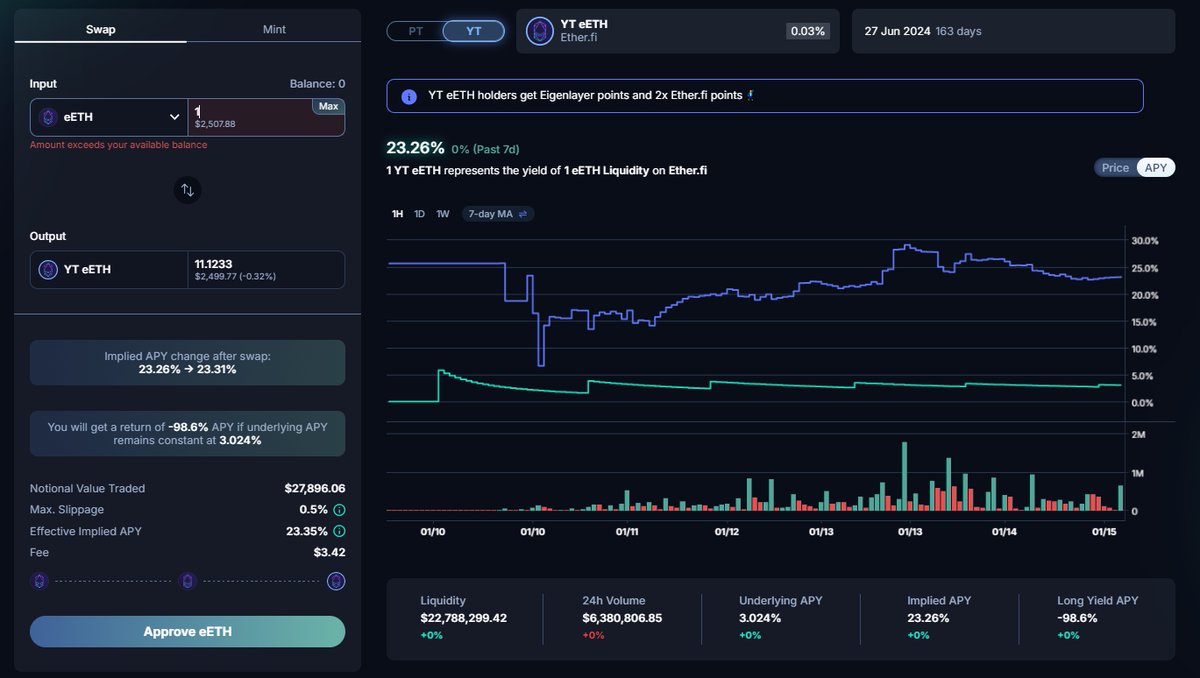Click the swap direction arrows icon

(187, 190)
